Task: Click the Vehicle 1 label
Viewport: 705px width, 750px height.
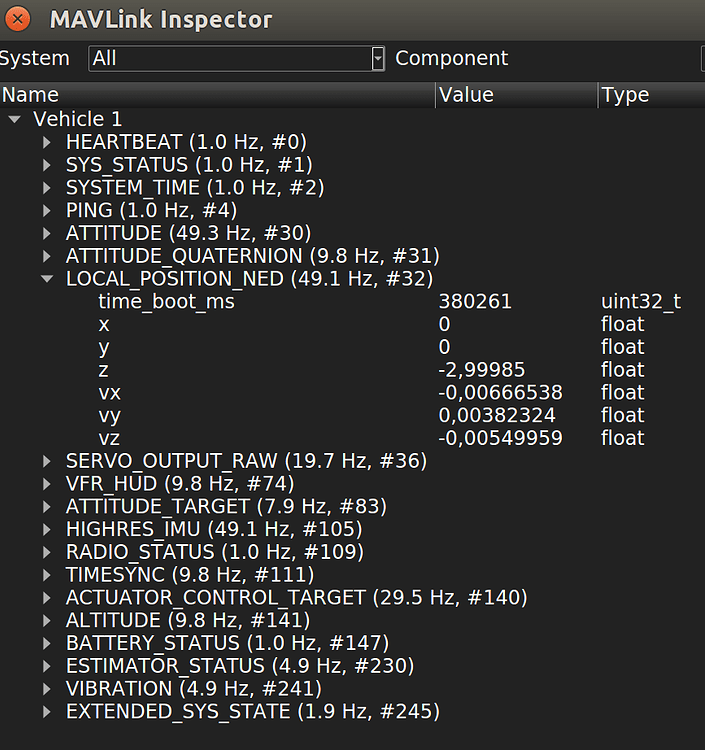Action: point(77,119)
